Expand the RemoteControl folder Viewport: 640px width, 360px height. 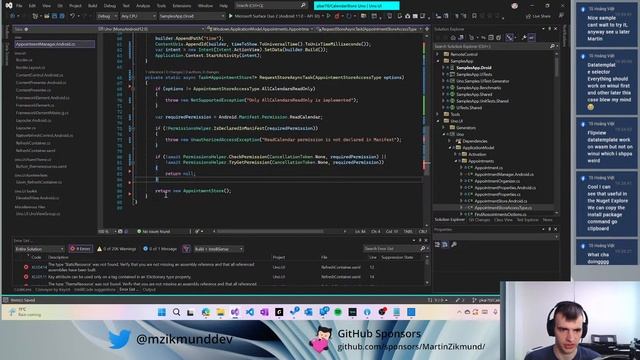tap(438, 54)
